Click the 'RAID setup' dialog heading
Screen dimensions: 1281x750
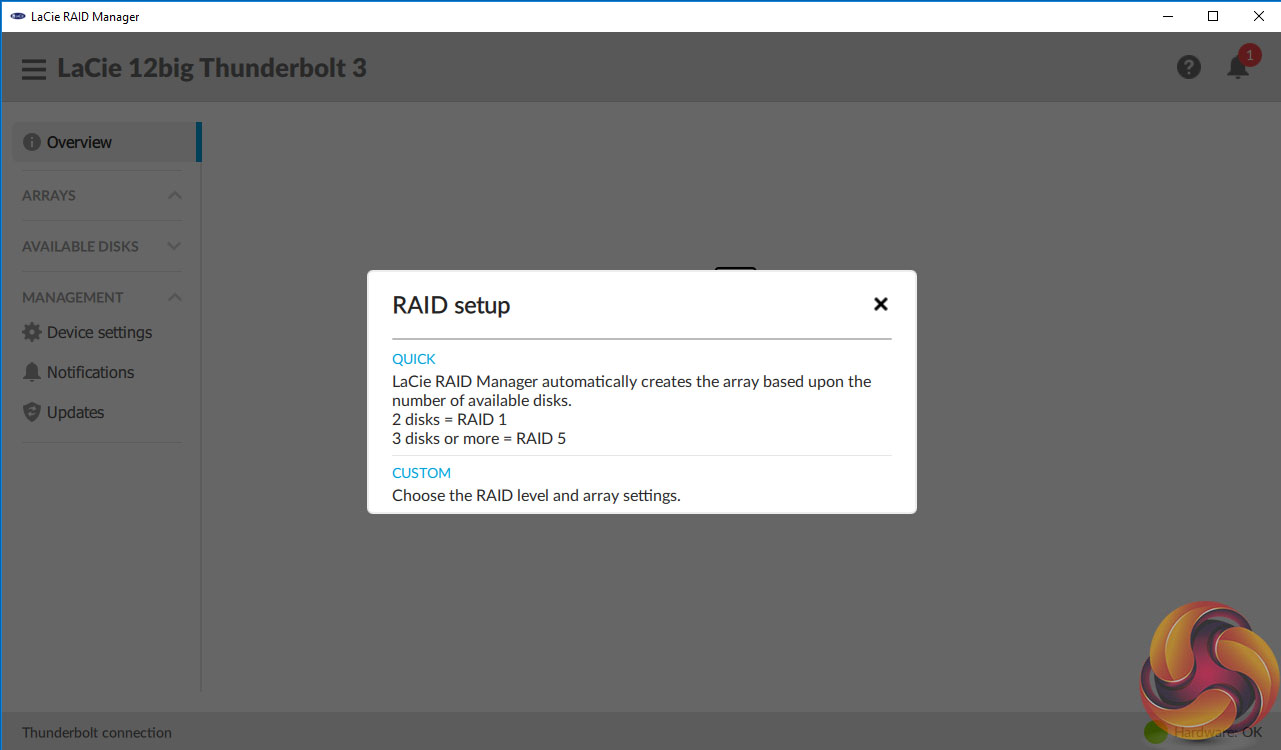[451, 305]
